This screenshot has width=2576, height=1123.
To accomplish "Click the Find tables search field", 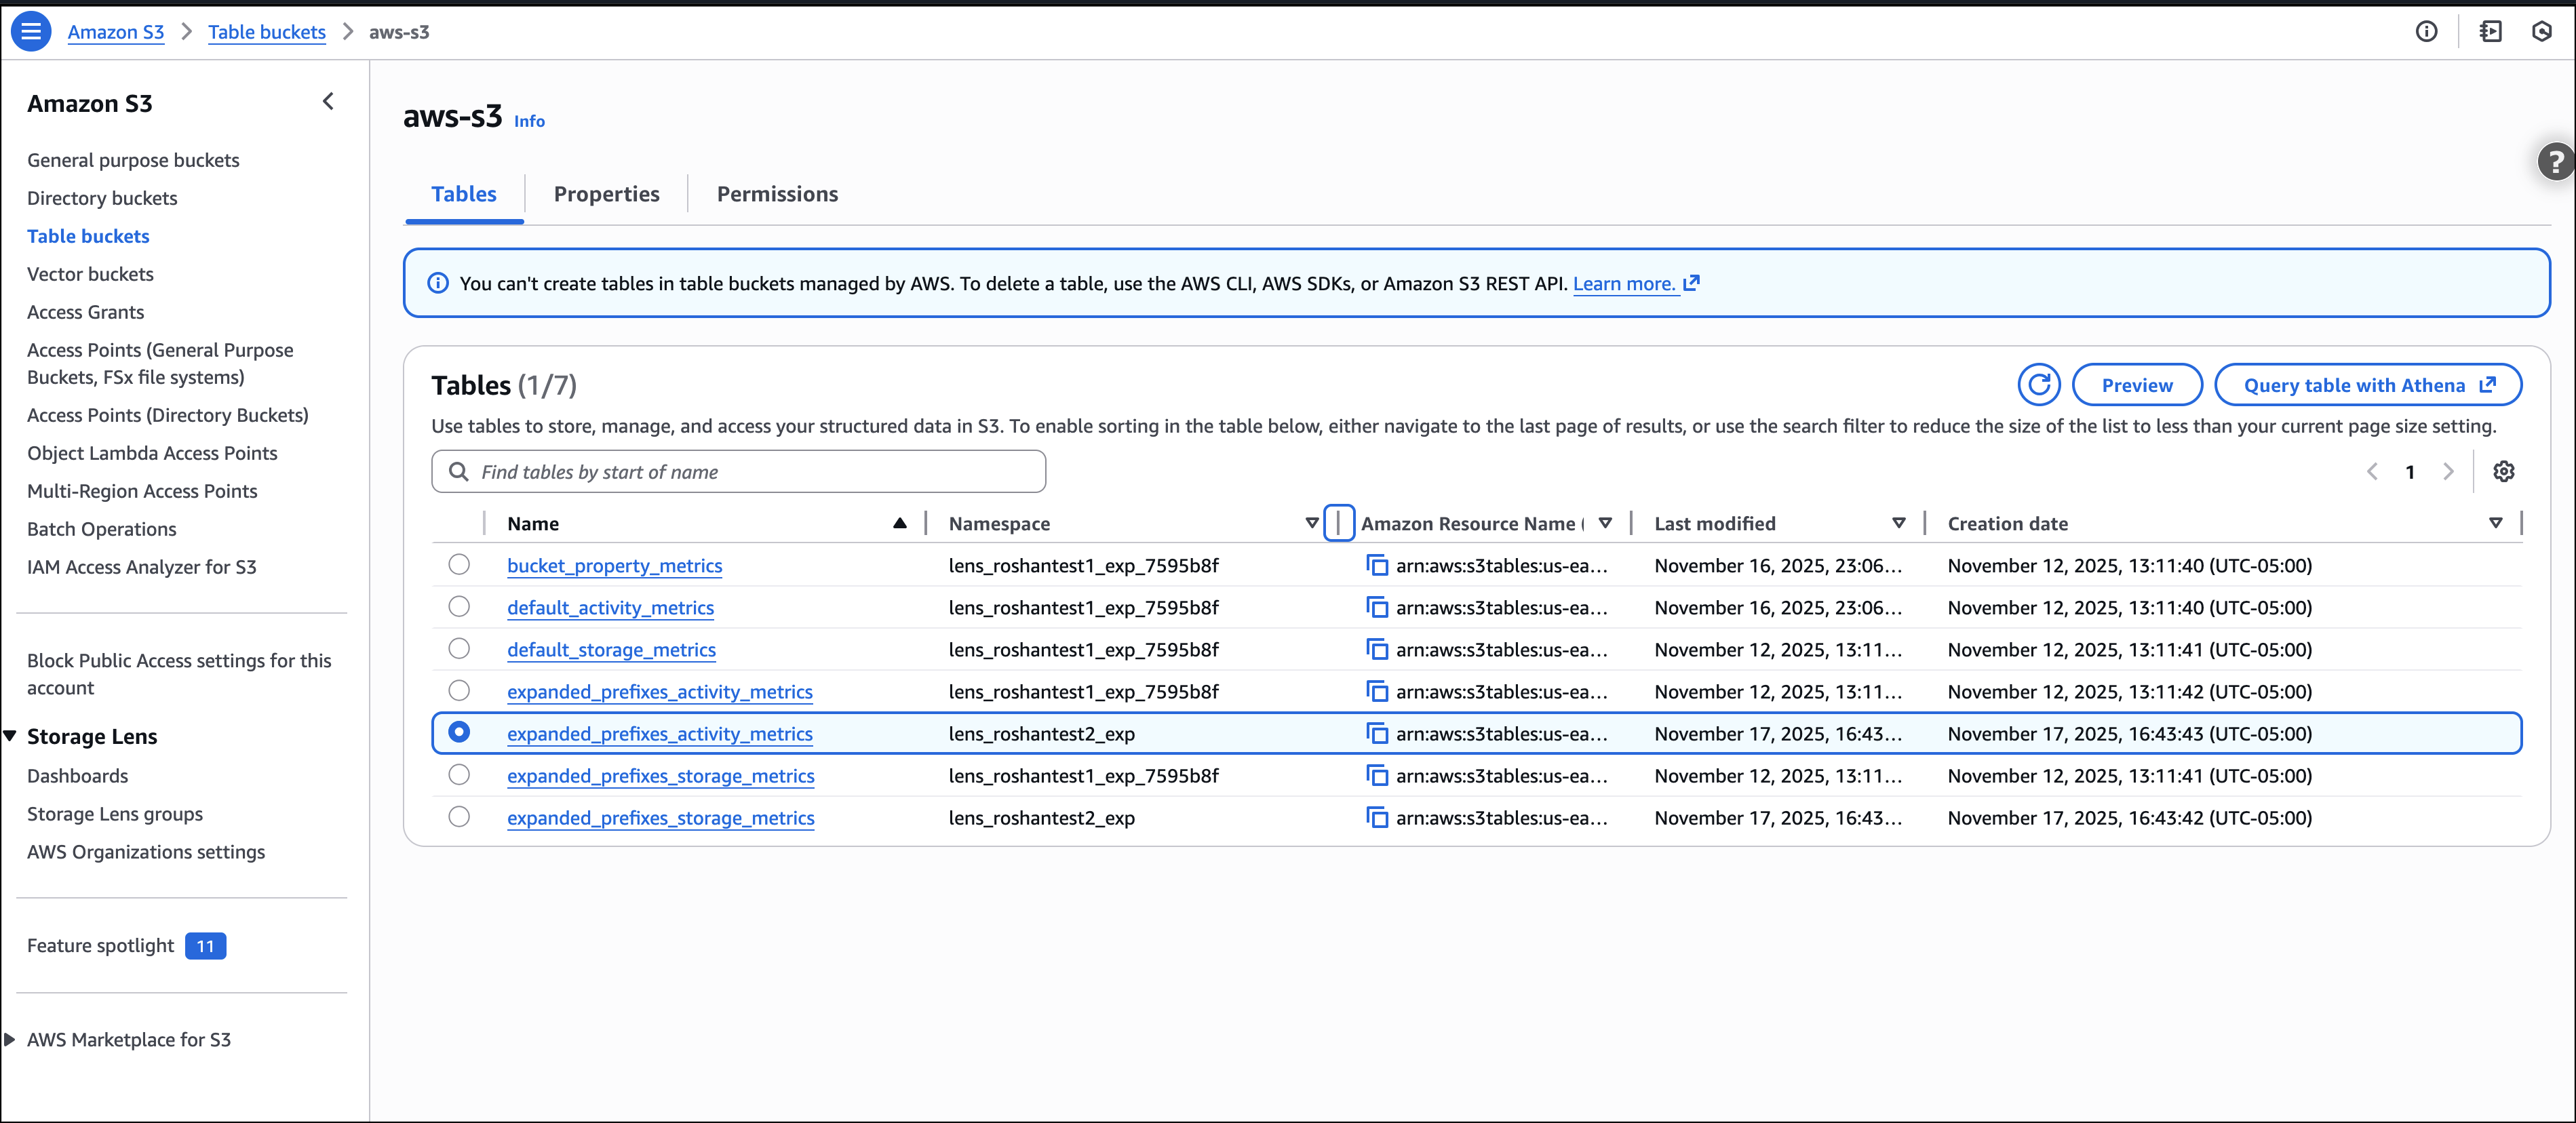I will pyautogui.click(x=740, y=472).
